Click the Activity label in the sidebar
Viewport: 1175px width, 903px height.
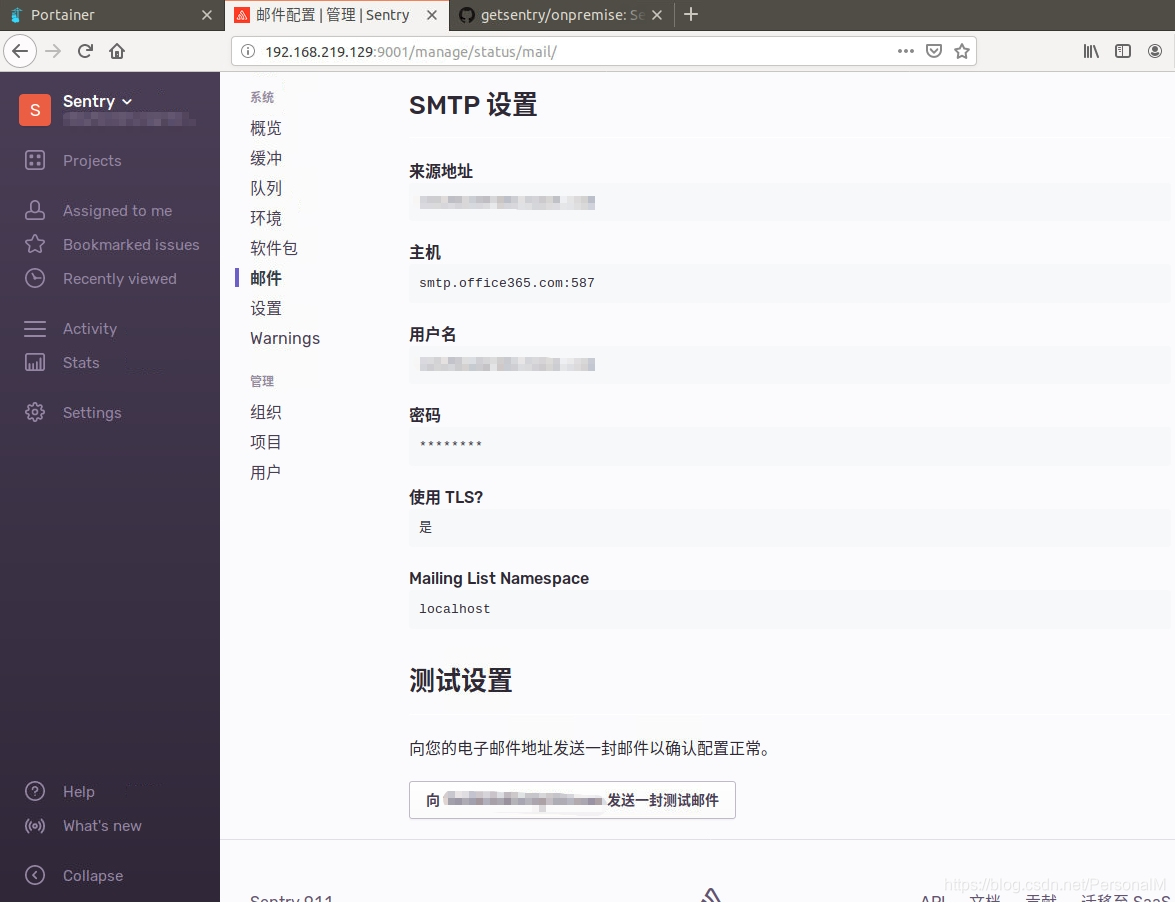(x=90, y=328)
